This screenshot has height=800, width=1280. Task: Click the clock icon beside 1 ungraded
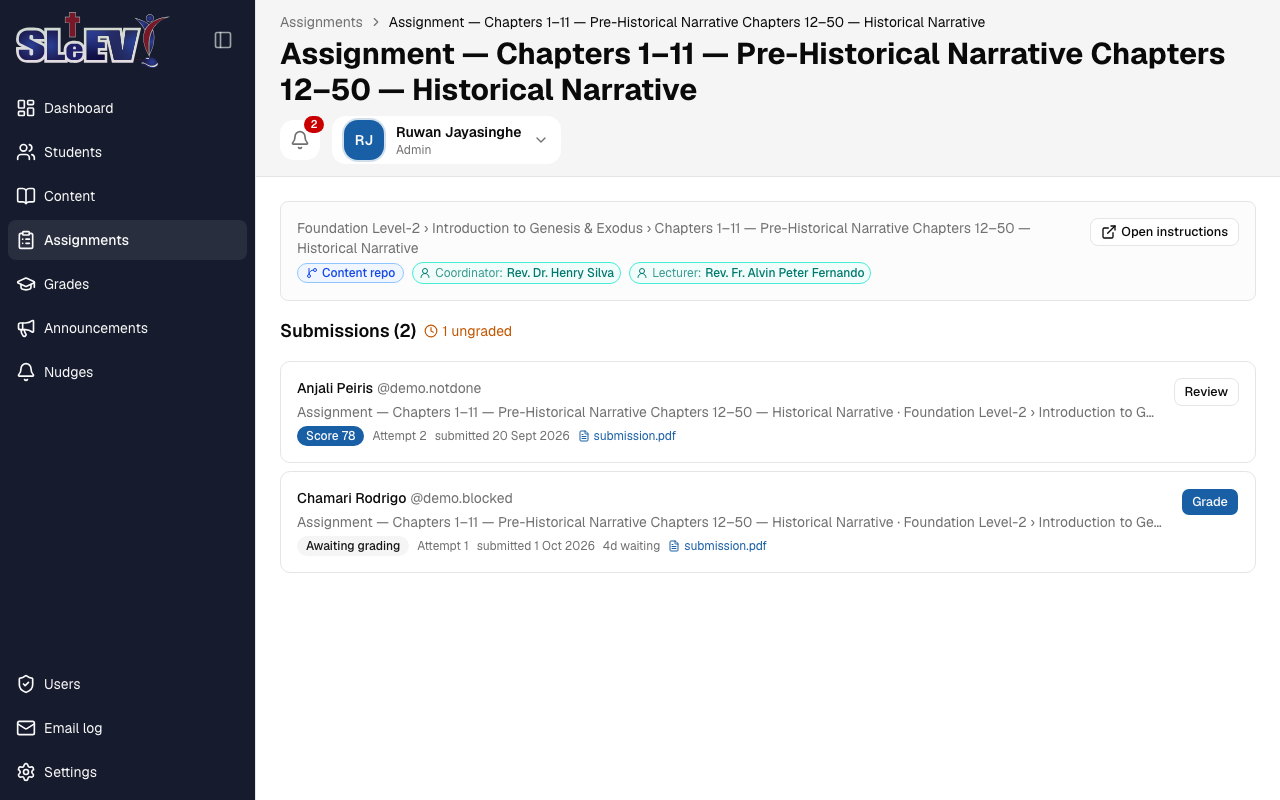tap(431, 331)
